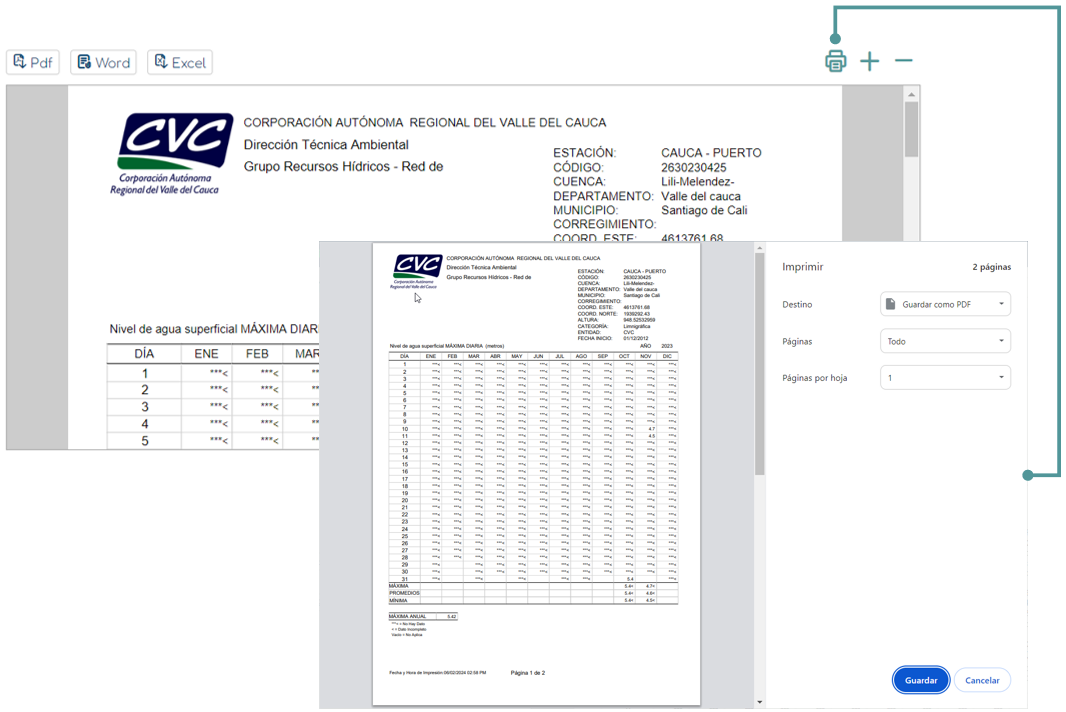Cancel the print dialog
This screenshot has height=712, width=1066.
(x=982, y=680)
